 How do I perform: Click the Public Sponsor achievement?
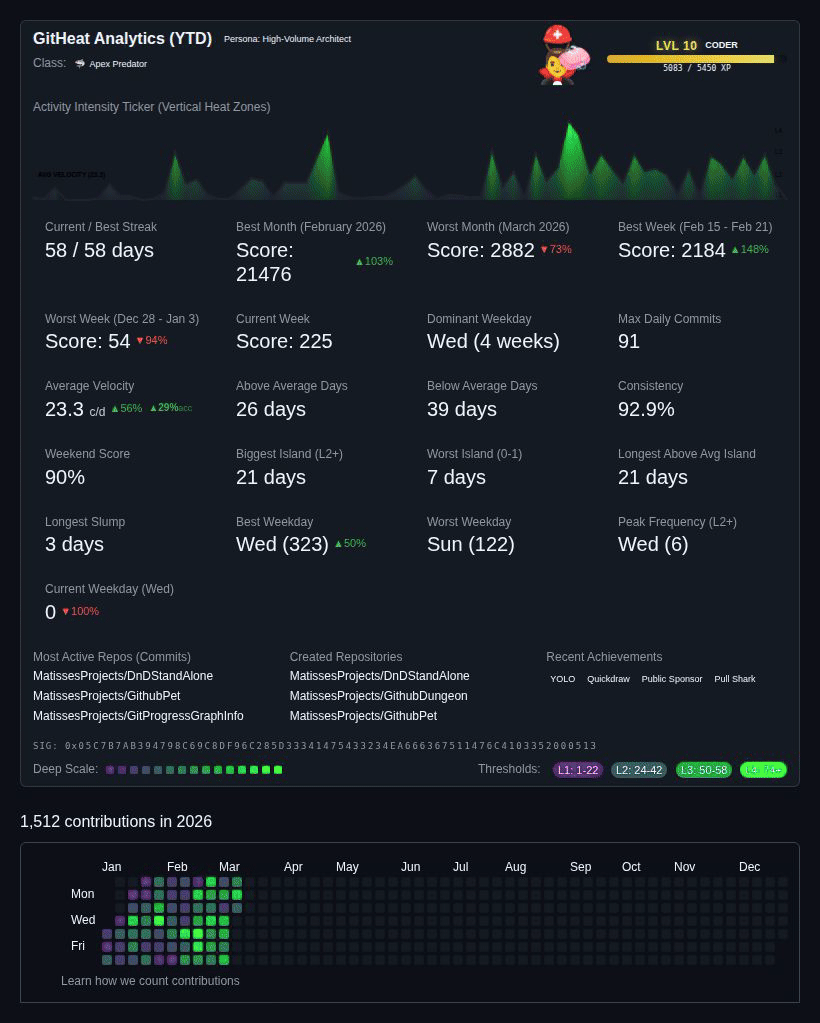[x=671, y=679]
